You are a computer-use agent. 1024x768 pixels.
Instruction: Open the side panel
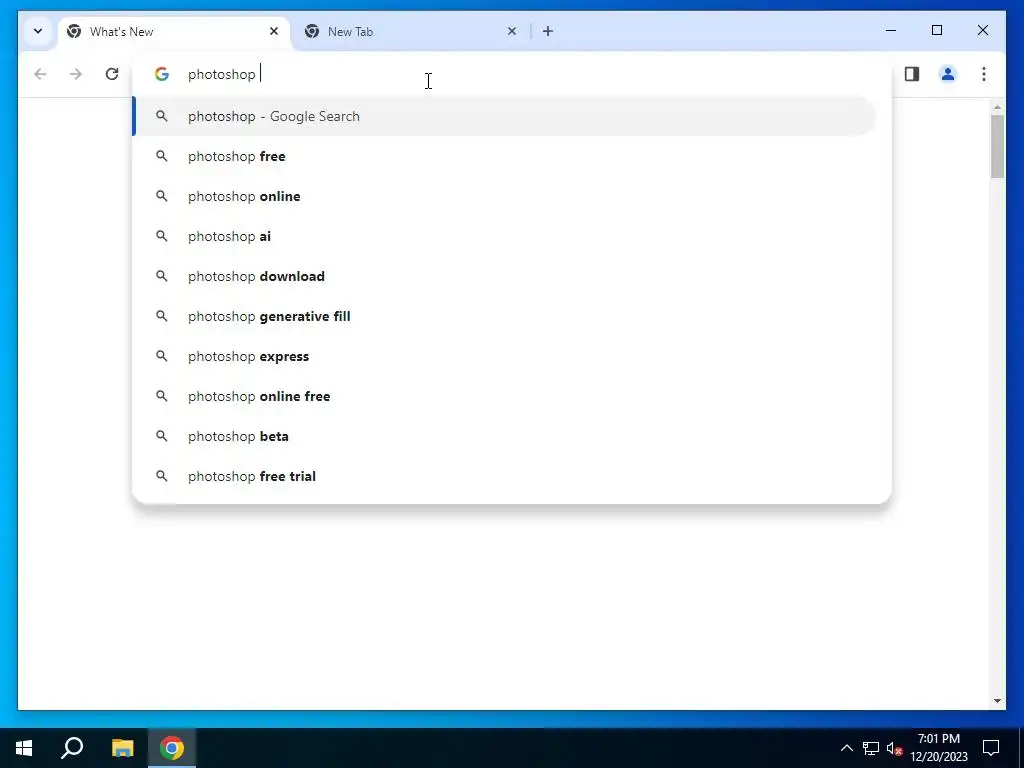click(x=912, y=74)
